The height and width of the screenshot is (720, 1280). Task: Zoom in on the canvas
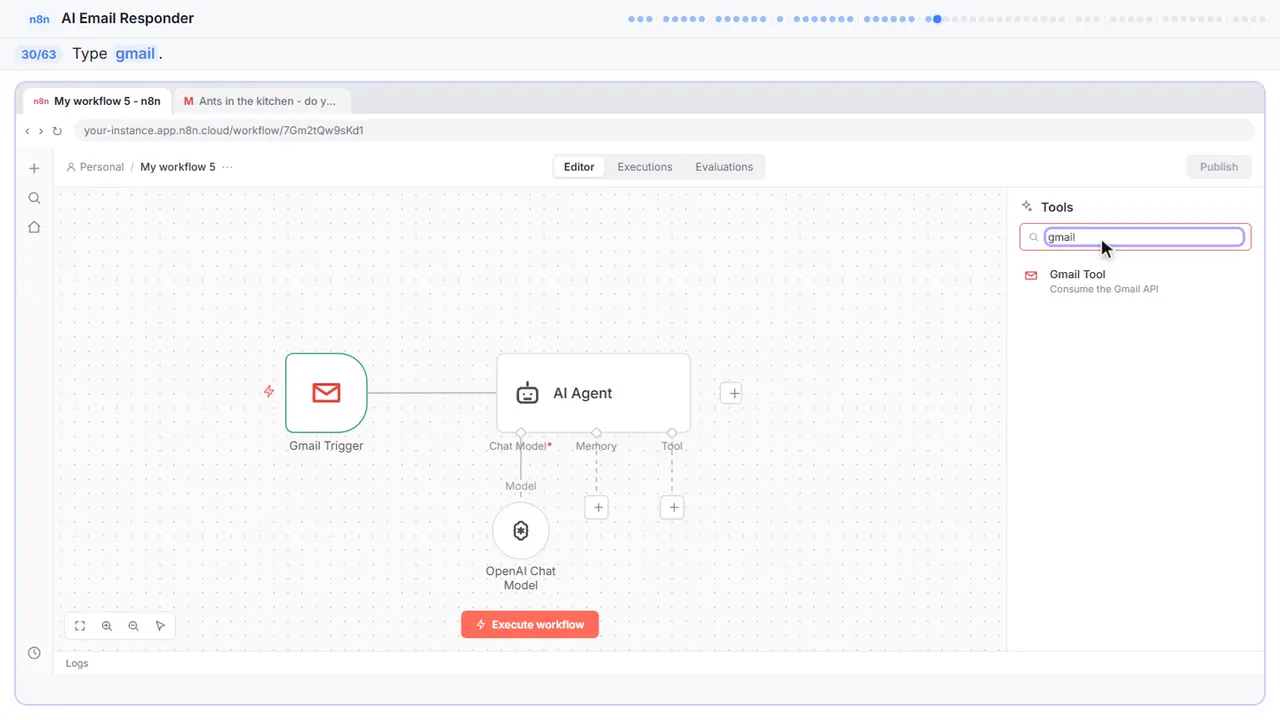coord(107,626)
